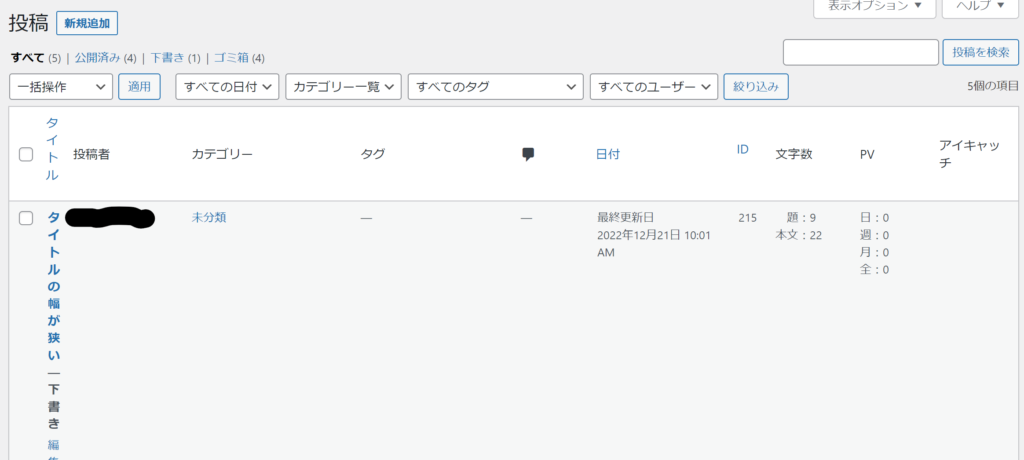Check the box for タイトルの幅が狭い post
This screenshot has width=1024, height=460.
[26, 218]
